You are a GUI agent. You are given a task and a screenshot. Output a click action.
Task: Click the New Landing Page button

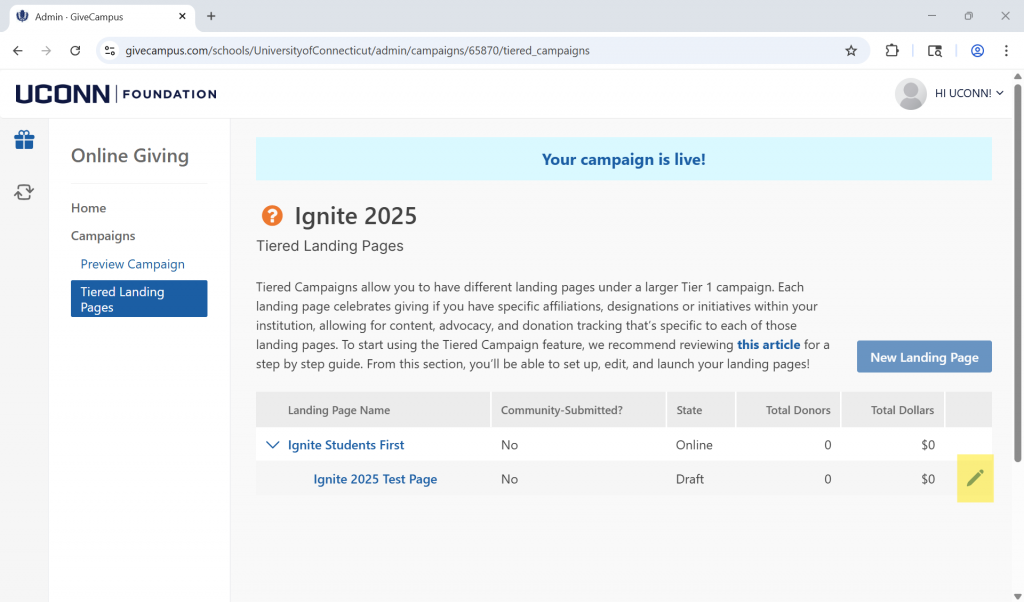point(924,357)
